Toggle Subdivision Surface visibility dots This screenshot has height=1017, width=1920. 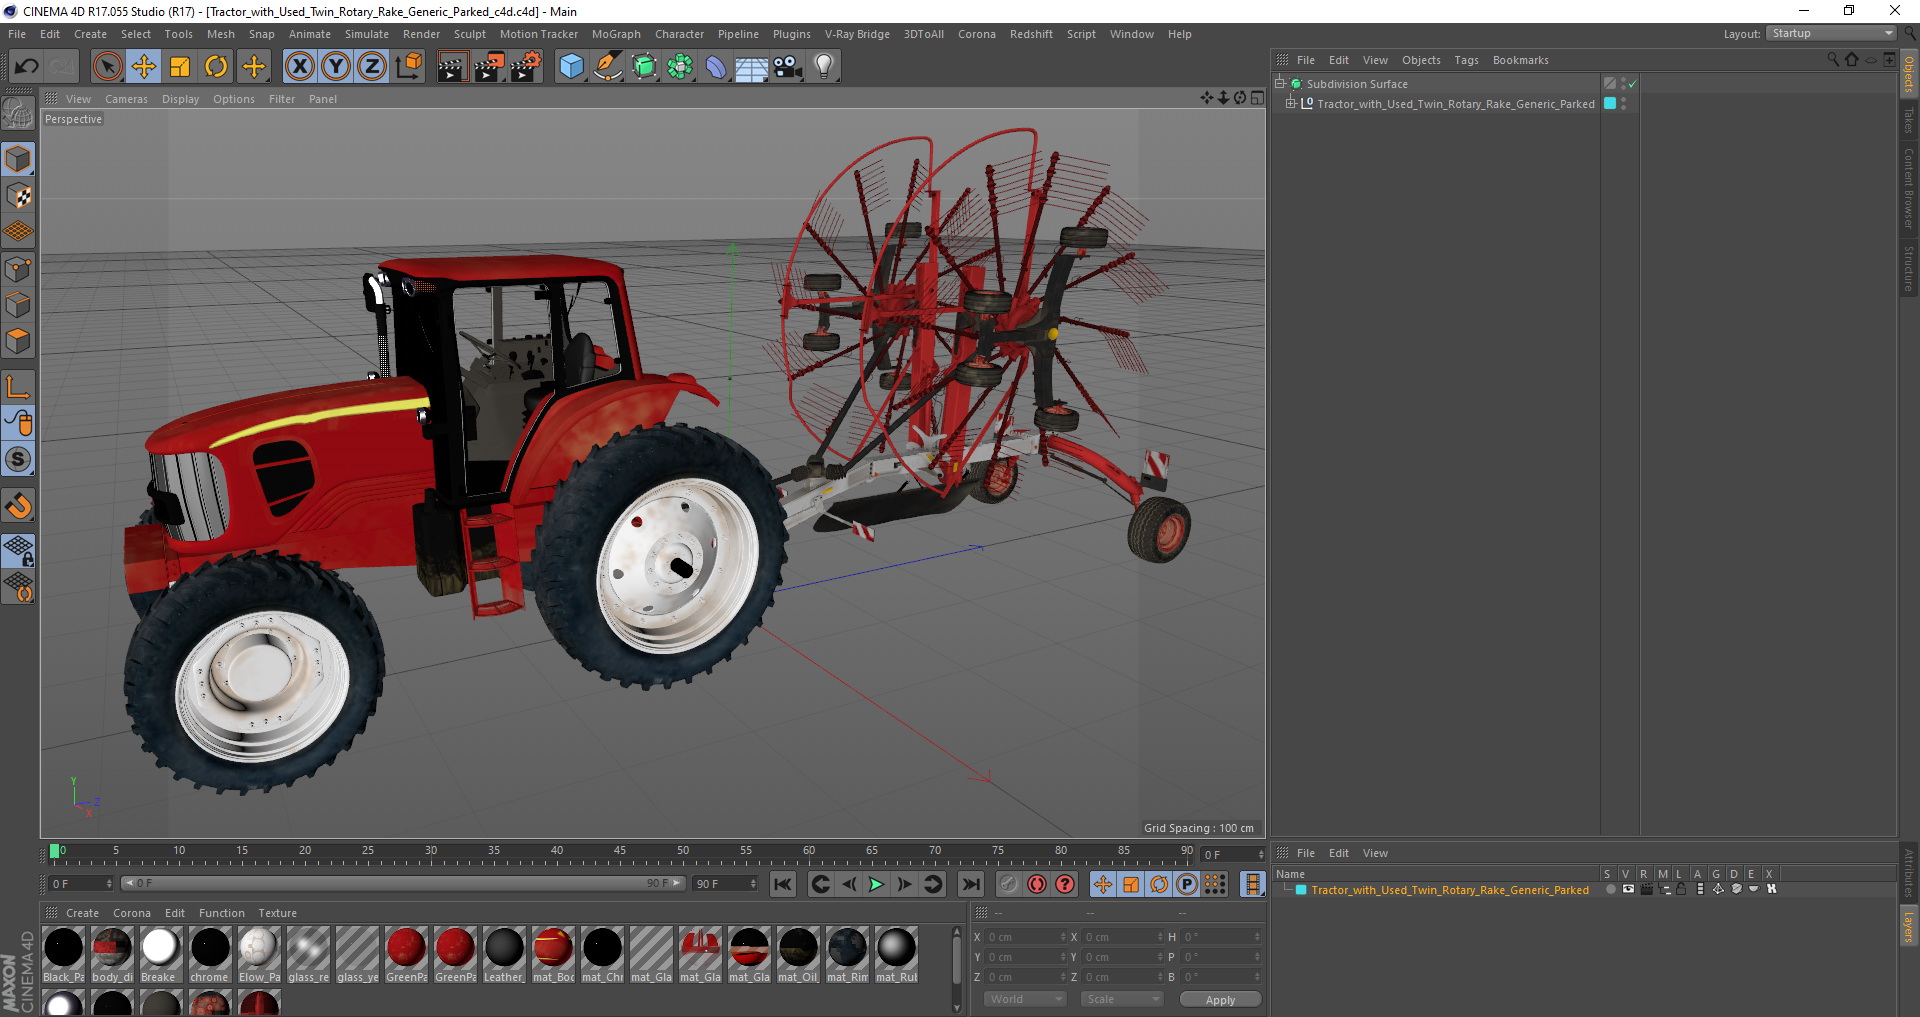1623,84
